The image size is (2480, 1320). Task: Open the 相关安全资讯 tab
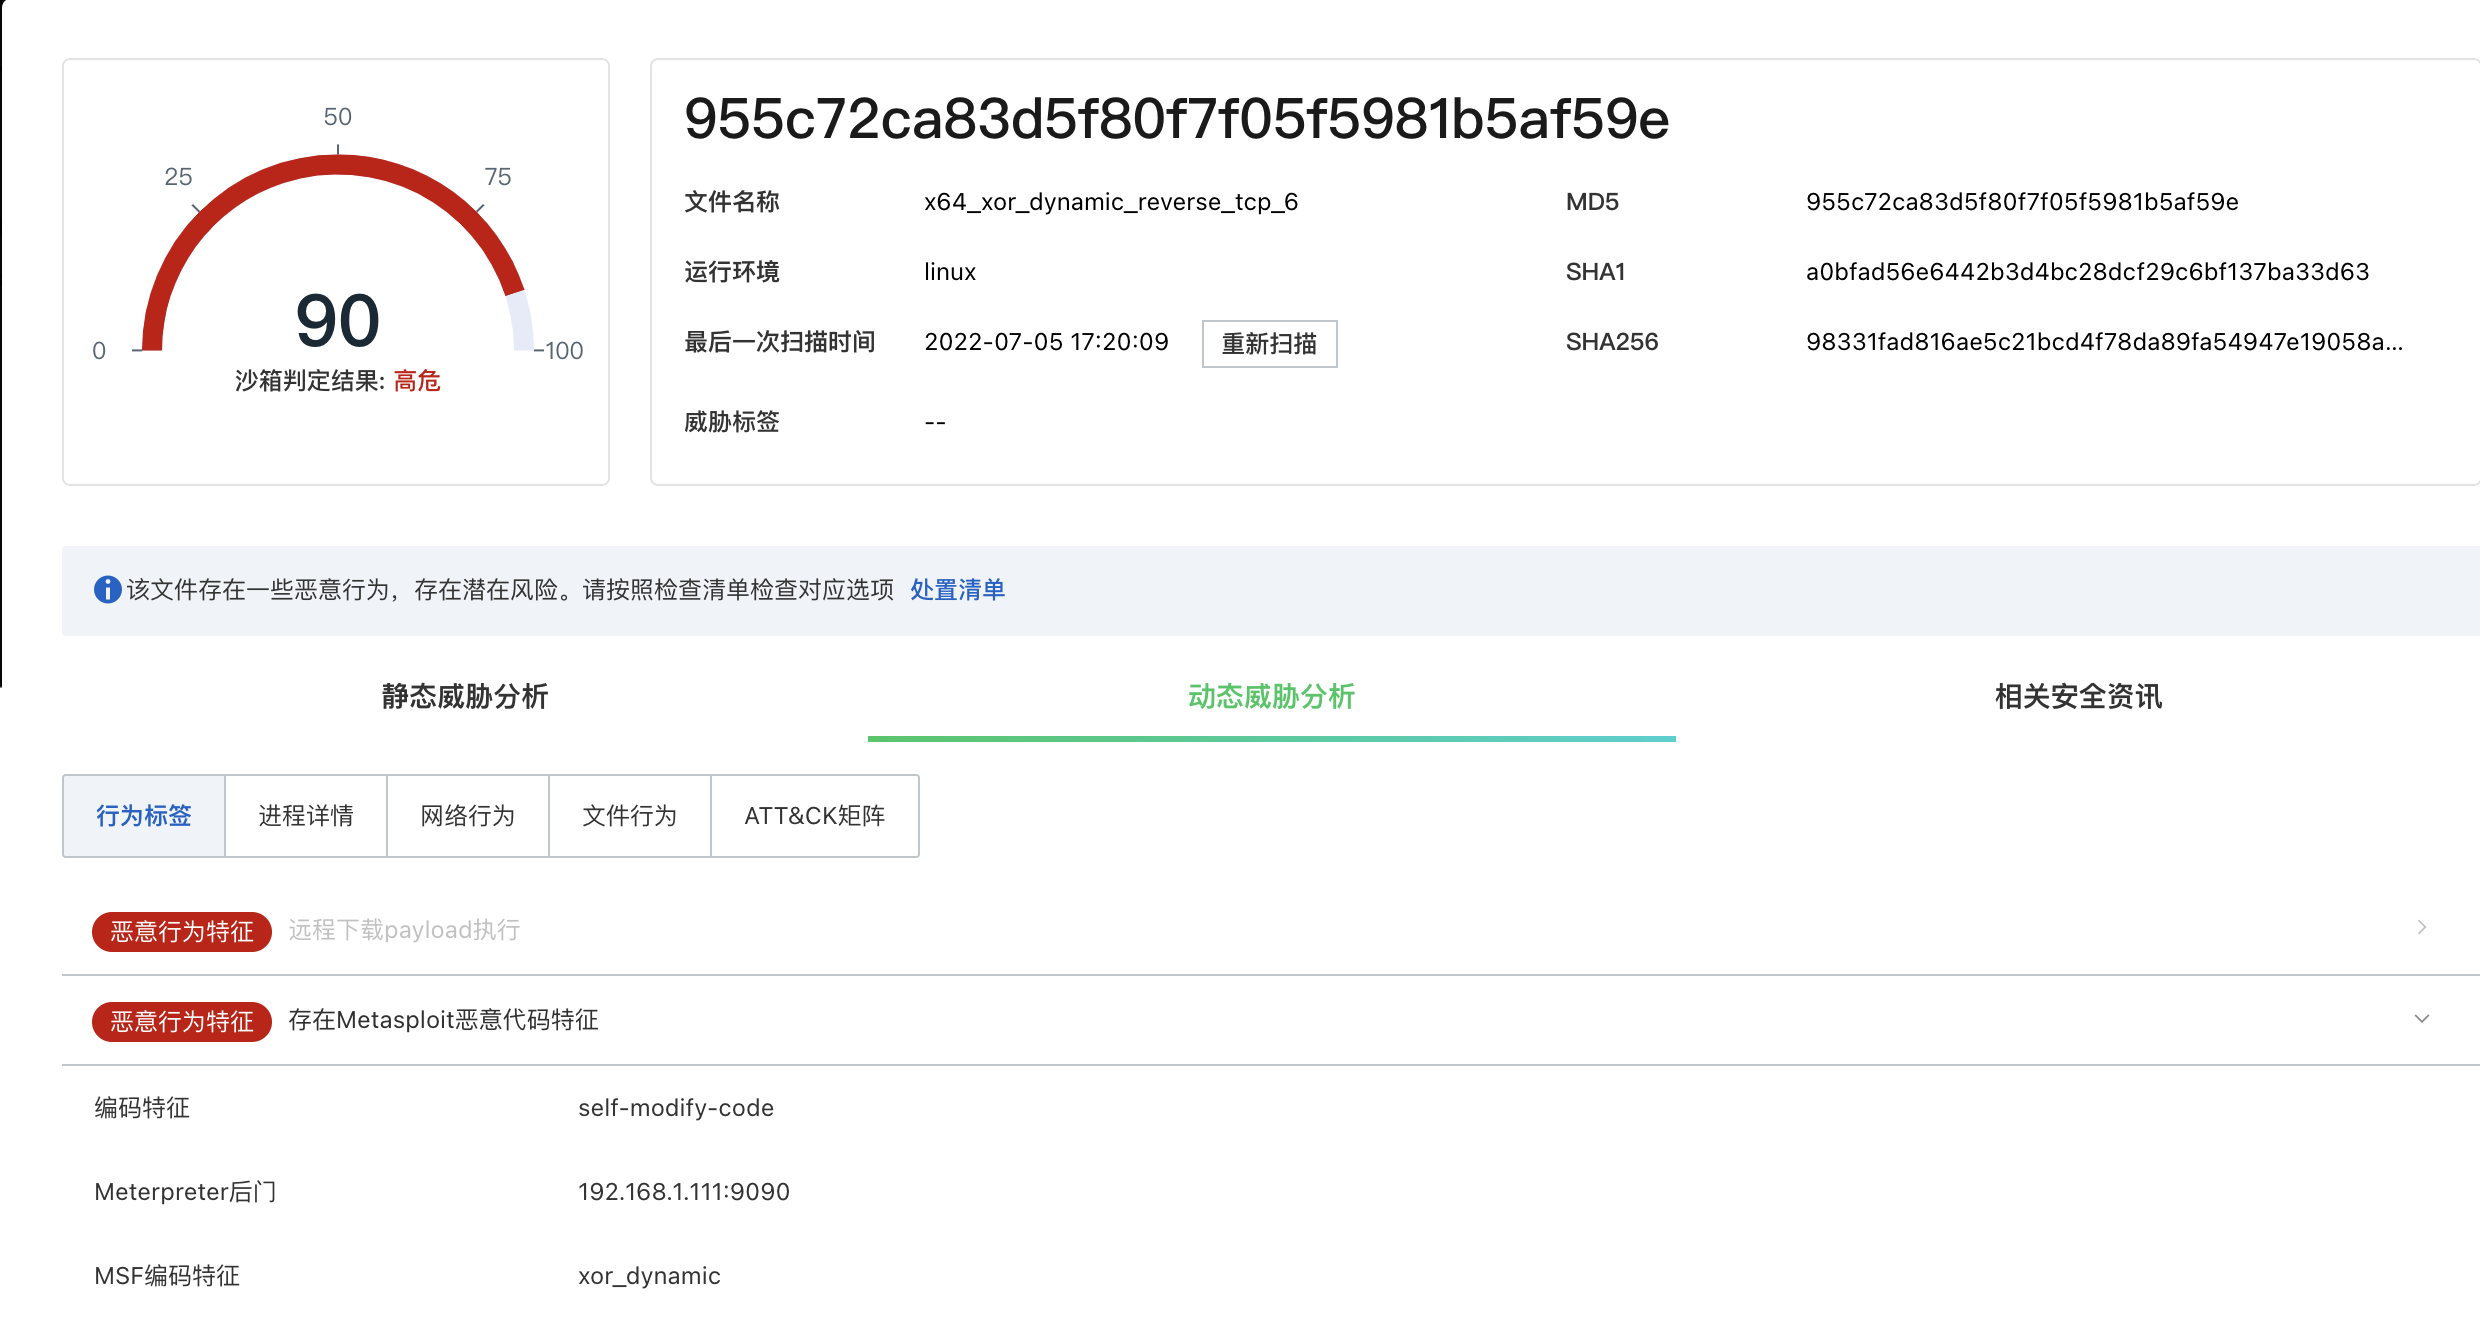(2078, 697)
